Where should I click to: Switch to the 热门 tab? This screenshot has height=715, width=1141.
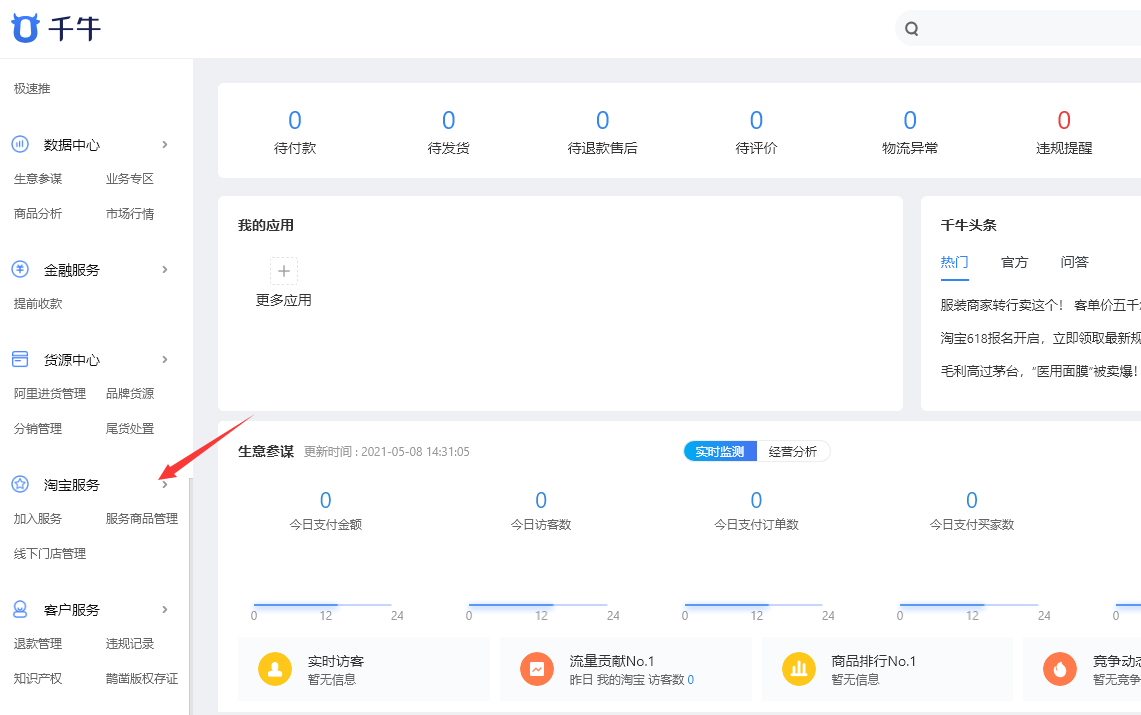[954, 262]
